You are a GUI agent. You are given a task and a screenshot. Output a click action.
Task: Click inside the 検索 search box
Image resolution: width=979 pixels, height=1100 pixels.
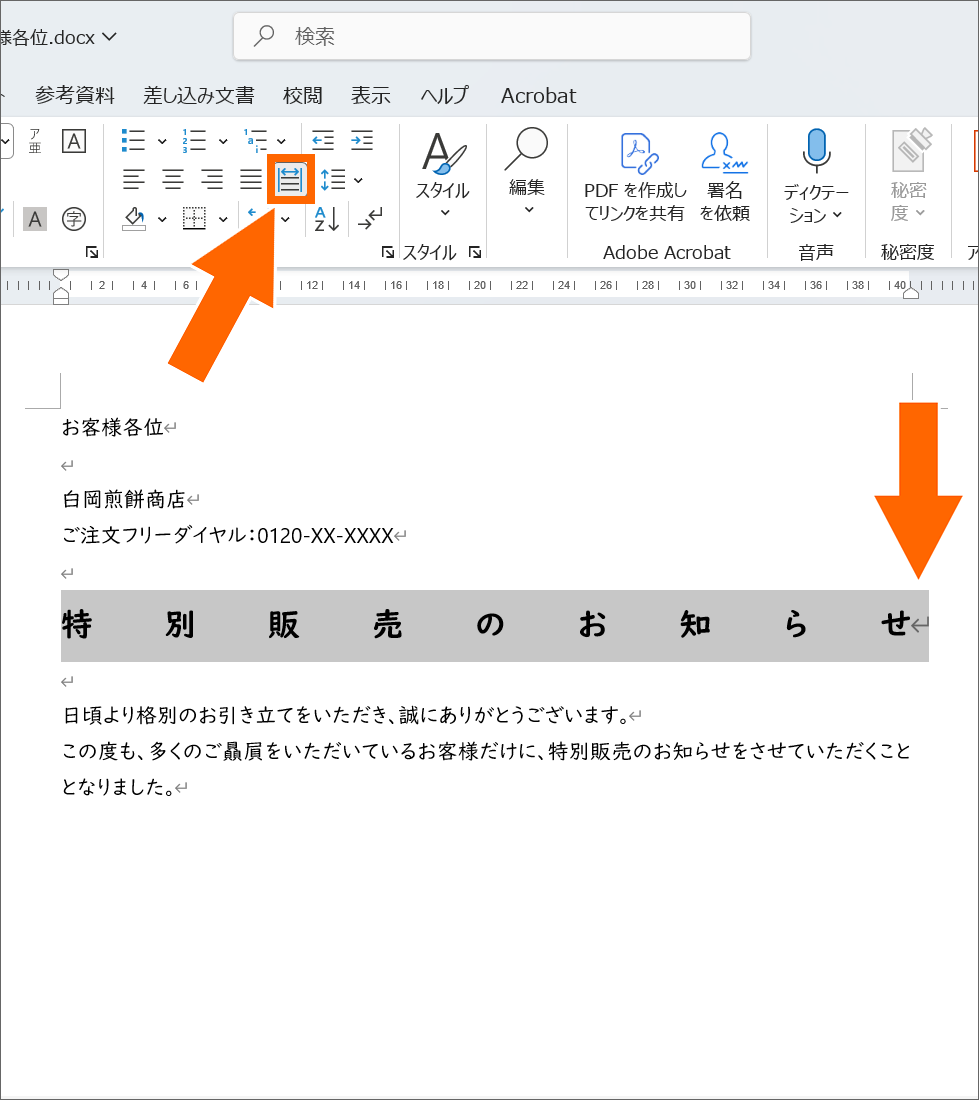[492, 36]
